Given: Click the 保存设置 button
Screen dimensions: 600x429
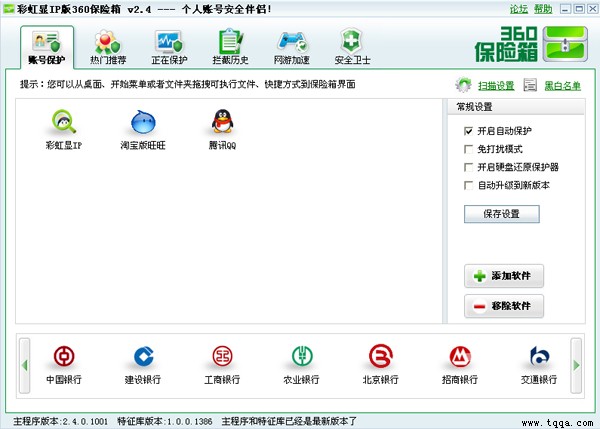Looking at the screenshot, I should click(x=502, y=214).
